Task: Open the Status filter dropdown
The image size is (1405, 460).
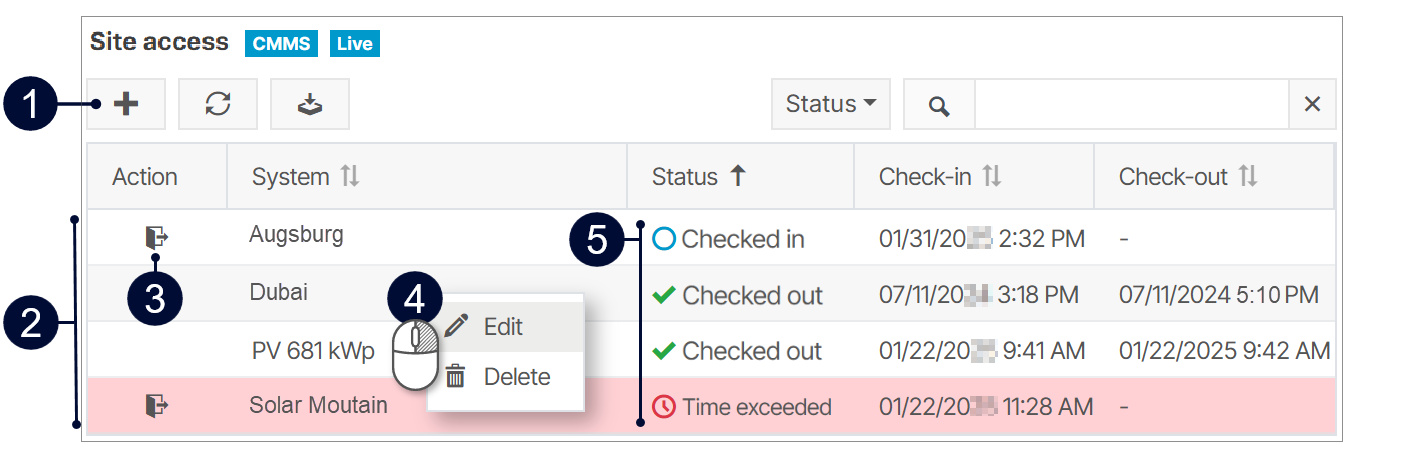Action: click(830, 104)
